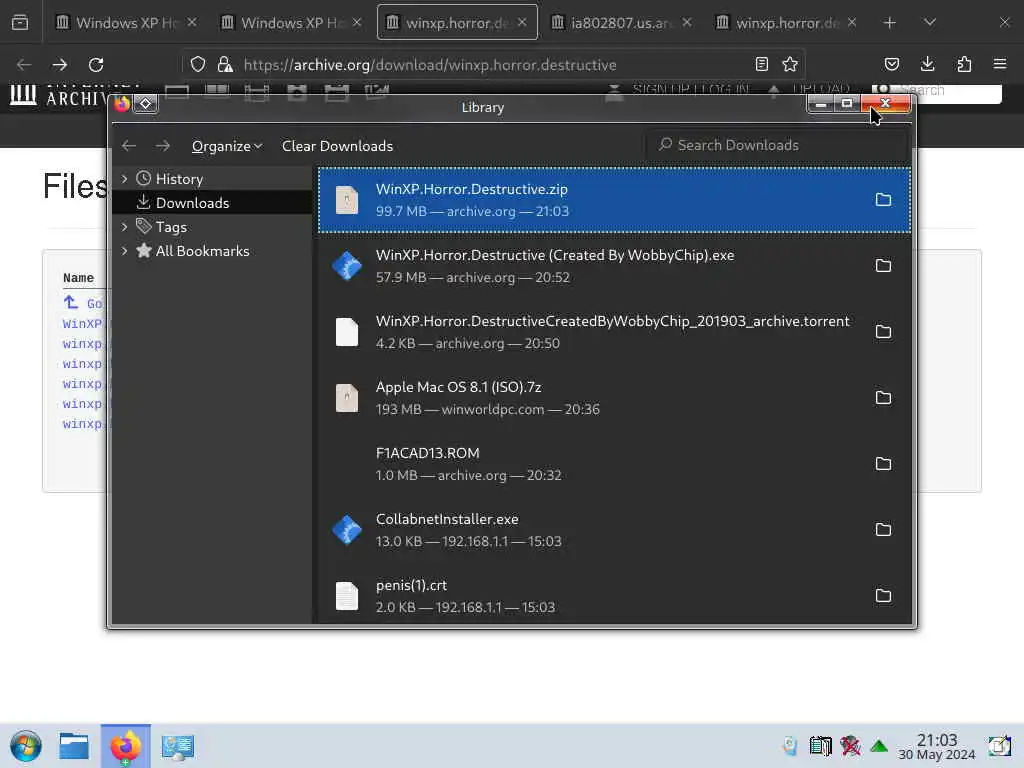This screenshot has height=768, width=1024.
Task: Select the WobbyChip .exe download row
Action: pos(614,266)
